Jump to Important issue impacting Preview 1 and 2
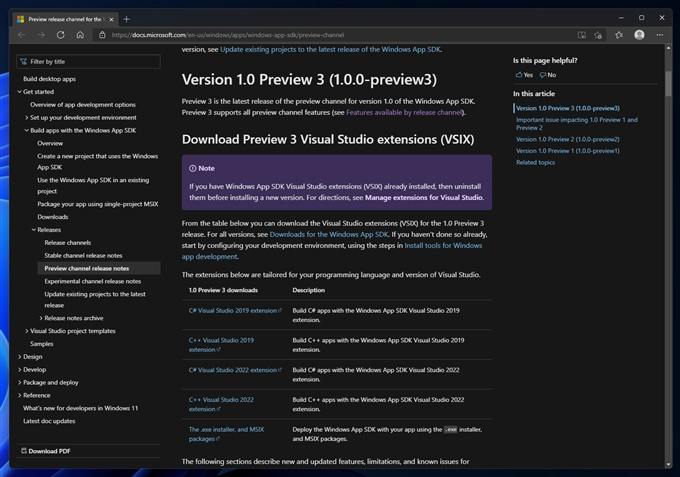This screenshot has height=477, width=680. pyautogui.click(x=577, y=124)
